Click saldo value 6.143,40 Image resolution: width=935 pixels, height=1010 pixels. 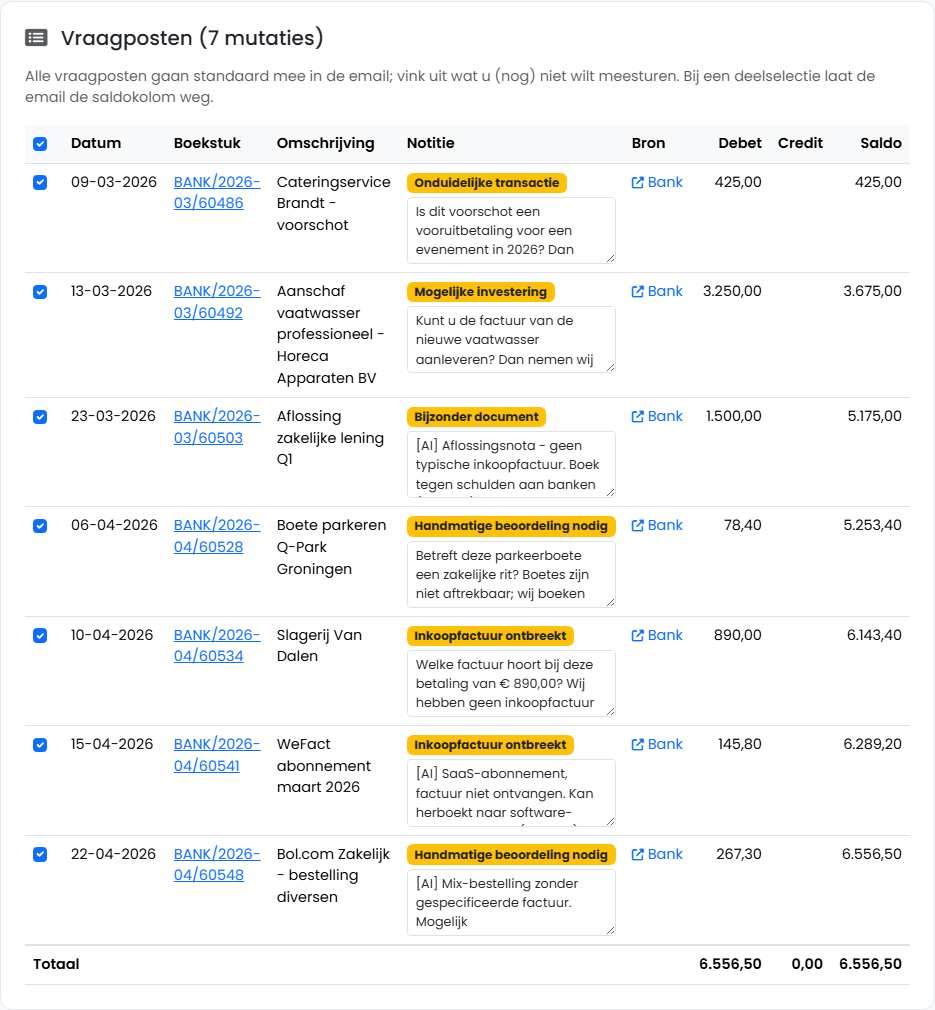tap(874, 635)
